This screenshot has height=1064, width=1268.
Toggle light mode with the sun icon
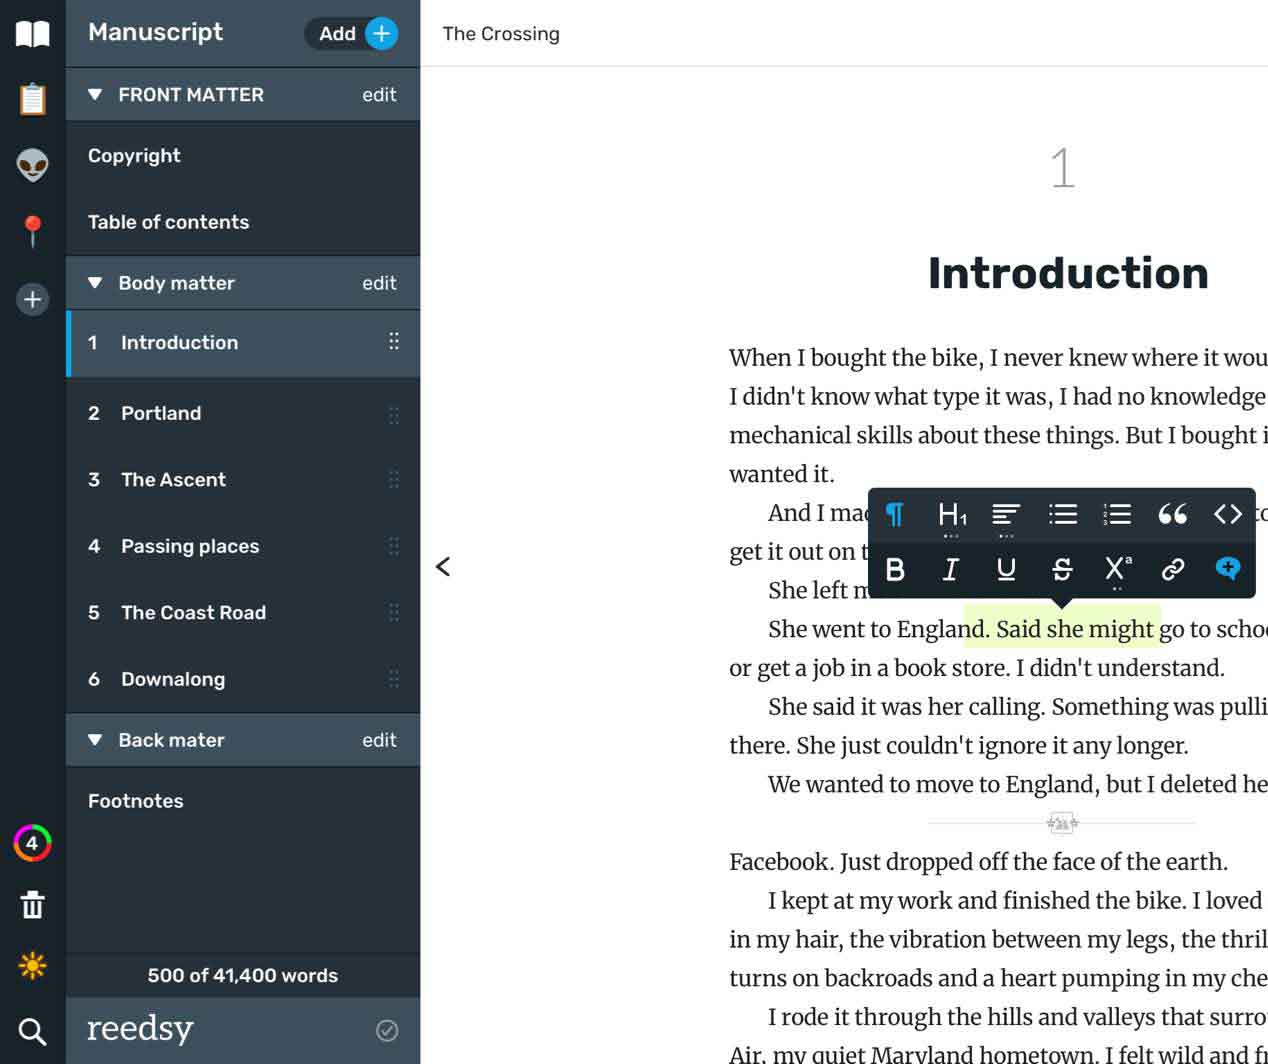32,966
